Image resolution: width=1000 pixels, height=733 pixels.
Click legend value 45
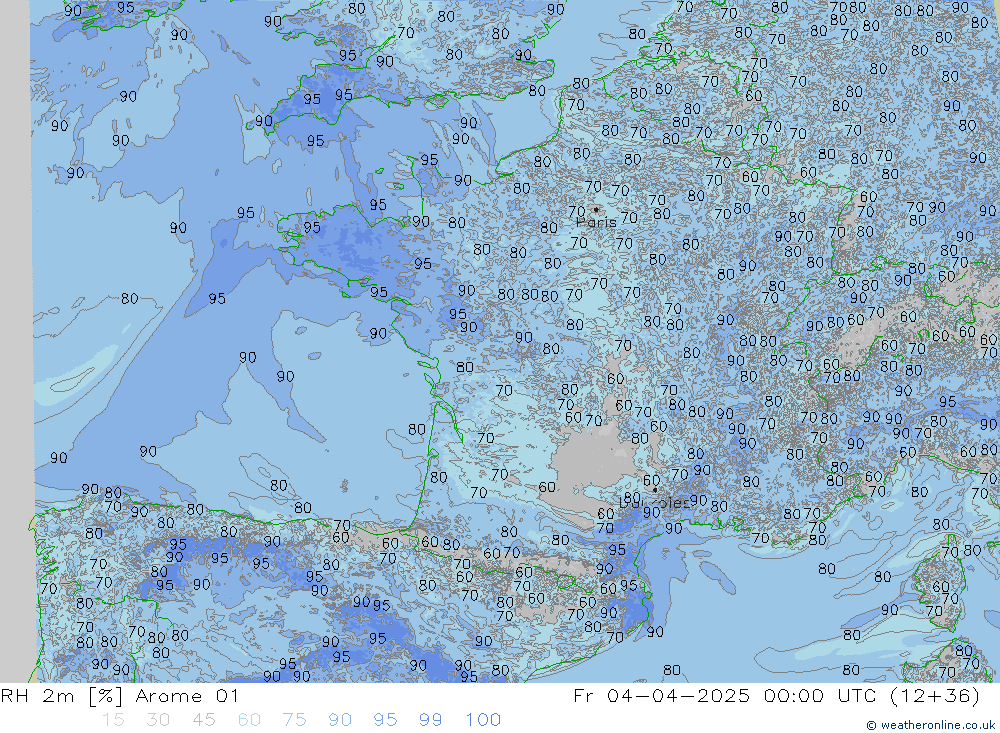[x=203, y=720]
